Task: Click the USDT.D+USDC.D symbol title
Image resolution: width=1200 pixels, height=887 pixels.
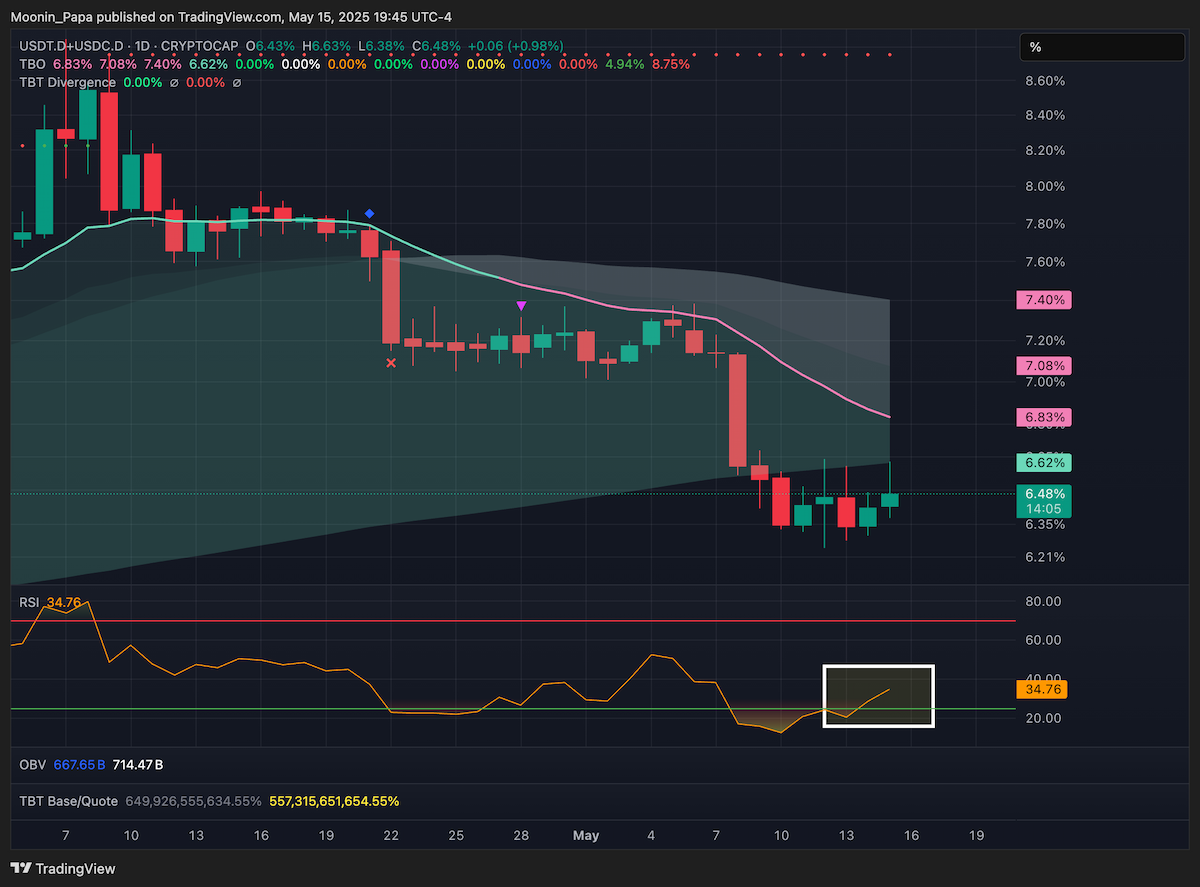Action: tap(71, 46)
